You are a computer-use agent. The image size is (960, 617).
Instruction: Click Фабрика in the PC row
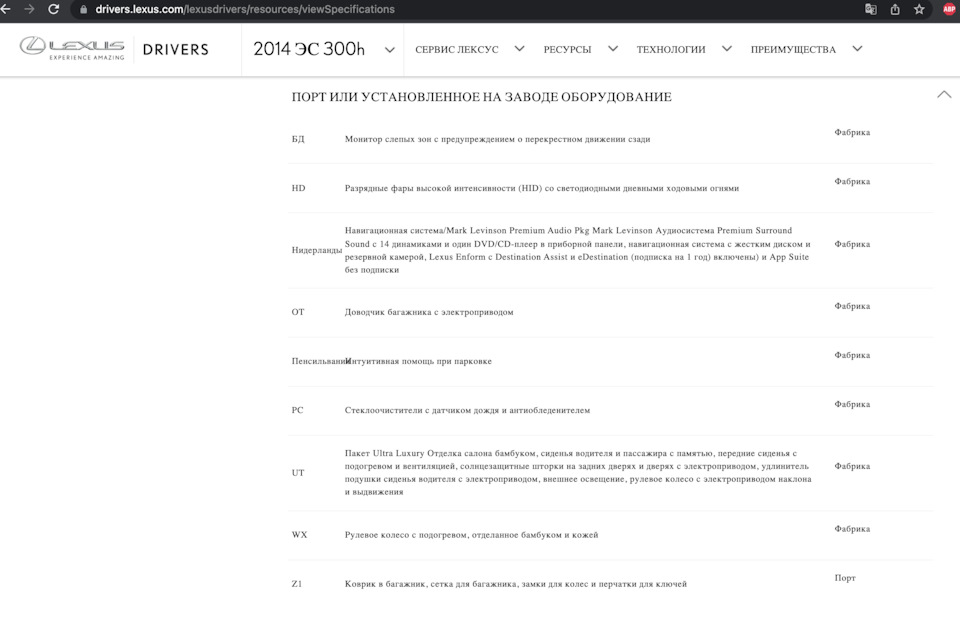tap(852, 404)
